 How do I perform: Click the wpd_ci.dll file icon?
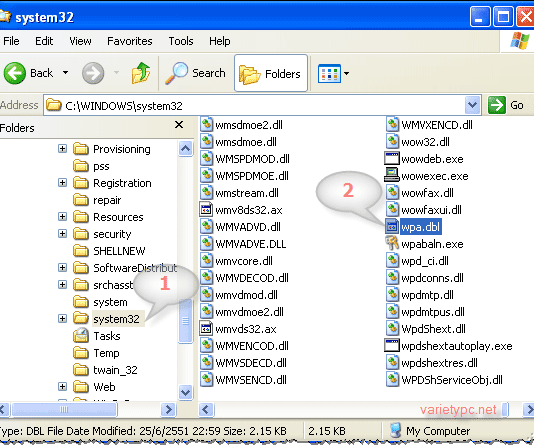click(x=392, y=261)
